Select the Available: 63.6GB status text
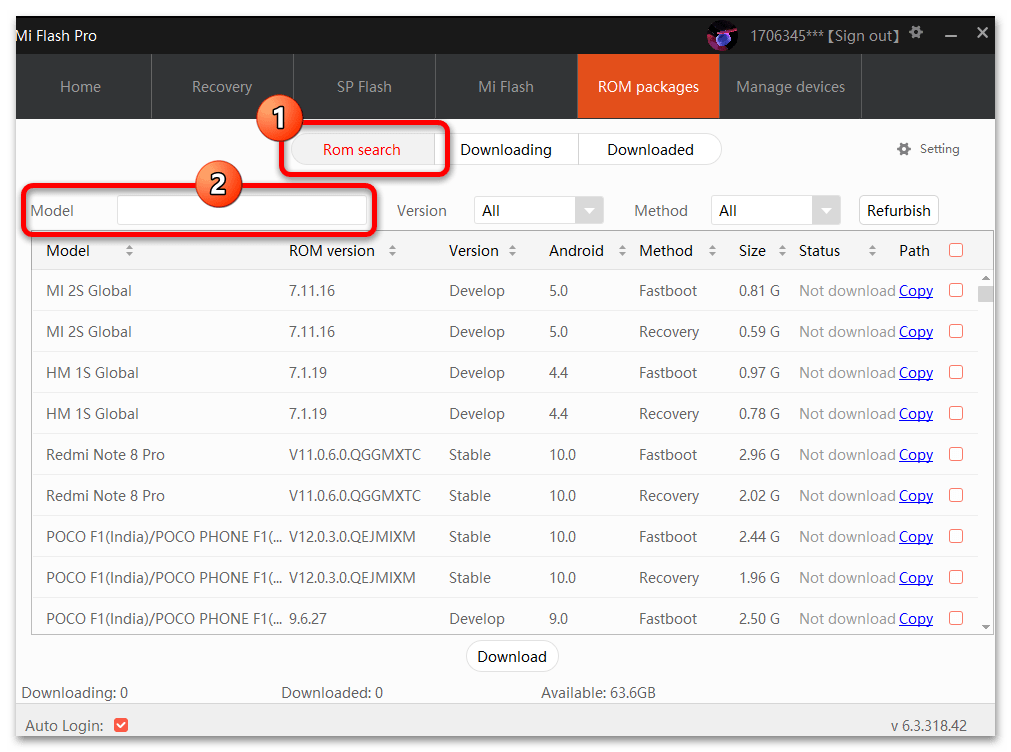This screenshot has width=1011, height=752. tap(598, 693)
